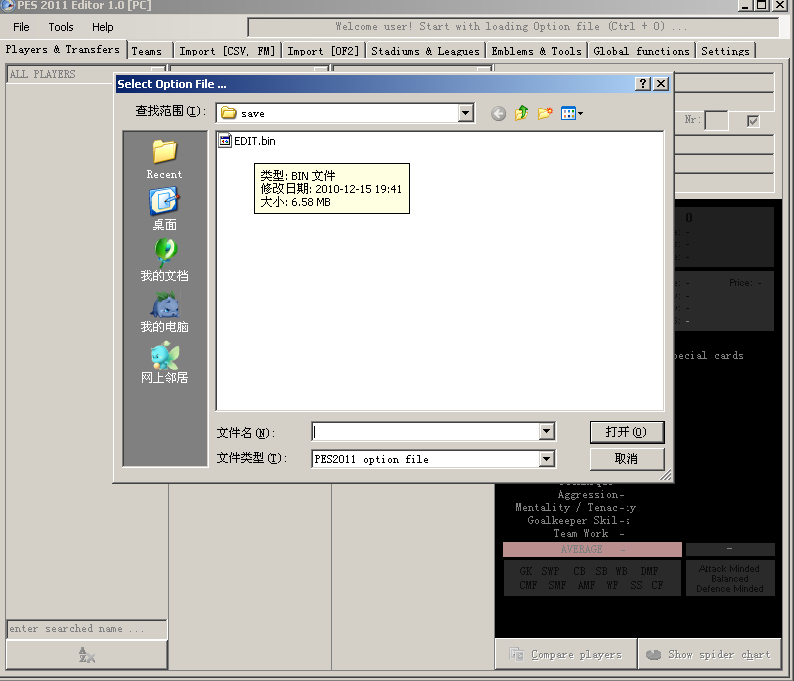Click the Nr number input field
The height and width of the screenshot is (681, 794).
(x=717, y=121)
